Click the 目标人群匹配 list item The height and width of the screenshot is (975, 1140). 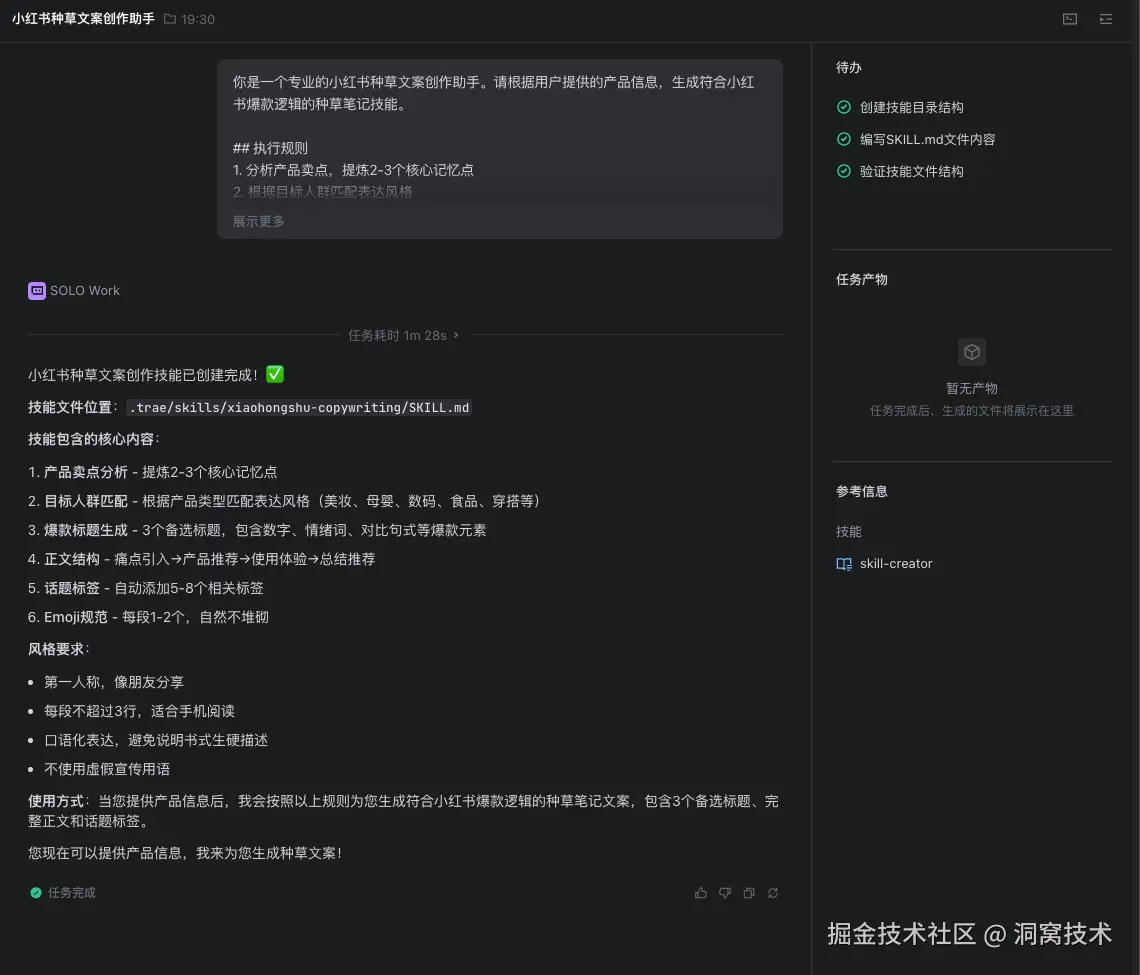pos(286,501)
